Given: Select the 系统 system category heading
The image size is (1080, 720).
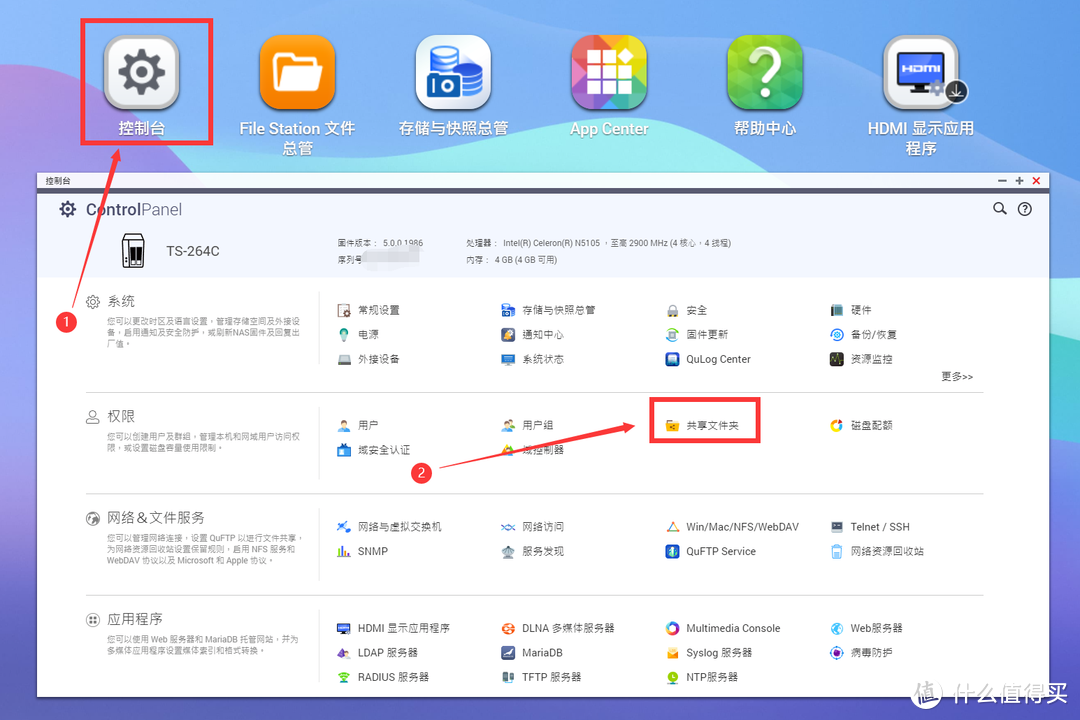Looking at the screenshot, I should 110,301.
